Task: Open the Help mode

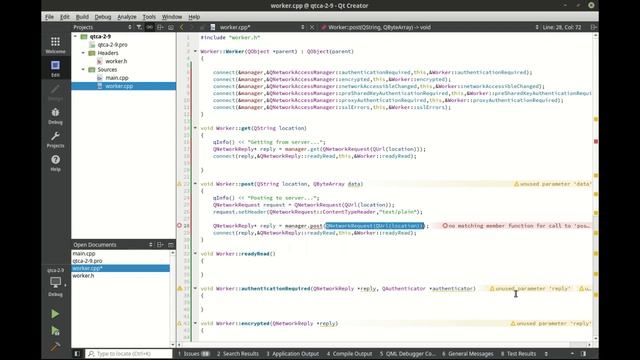Action: tap(56, 163)
